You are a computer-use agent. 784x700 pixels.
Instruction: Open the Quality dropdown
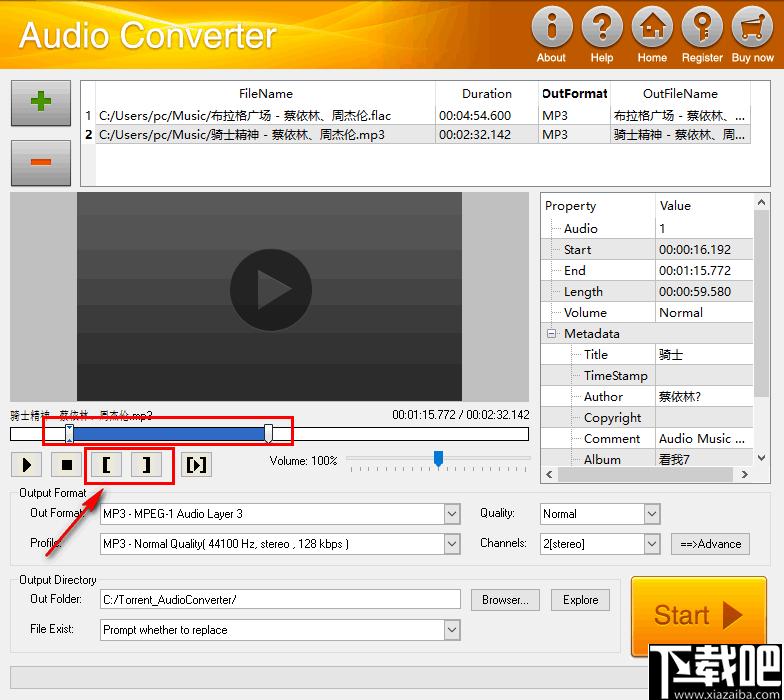[x=652, y=514]
